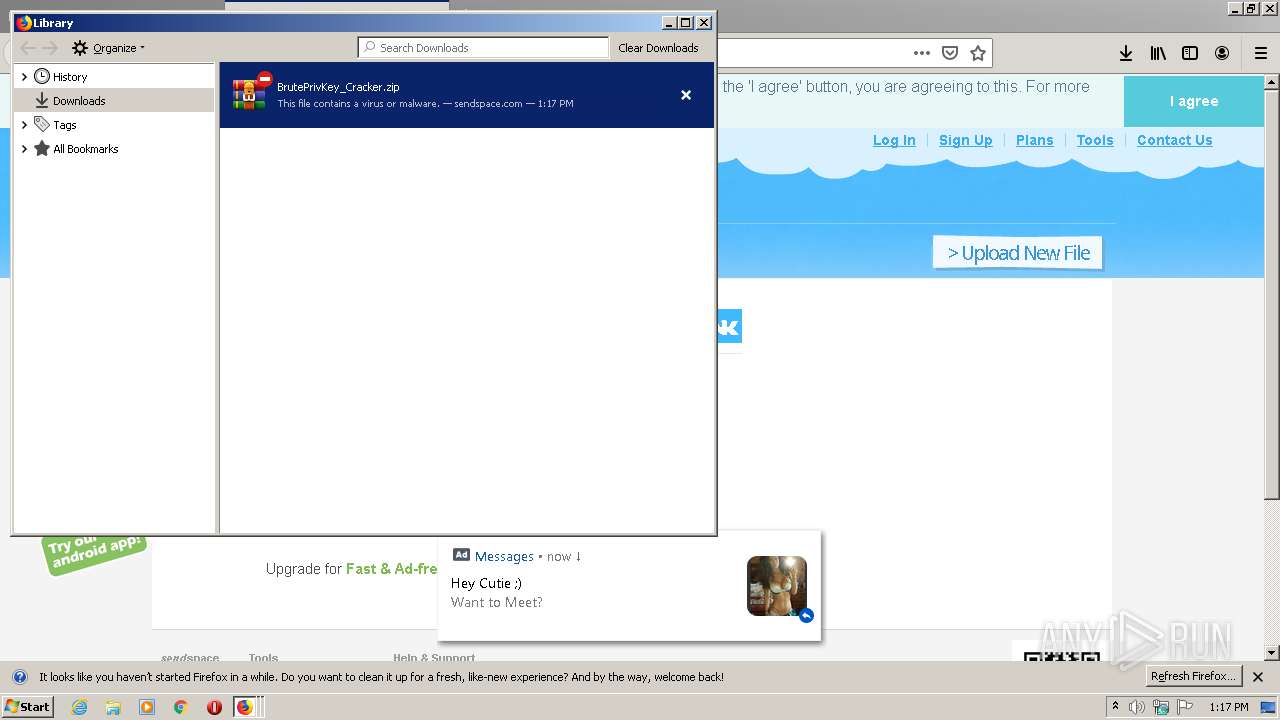The image size is (1280, 720).
Task: Remove the BrutePrivKey_Cracker.zip download entry
Action: 686,95
